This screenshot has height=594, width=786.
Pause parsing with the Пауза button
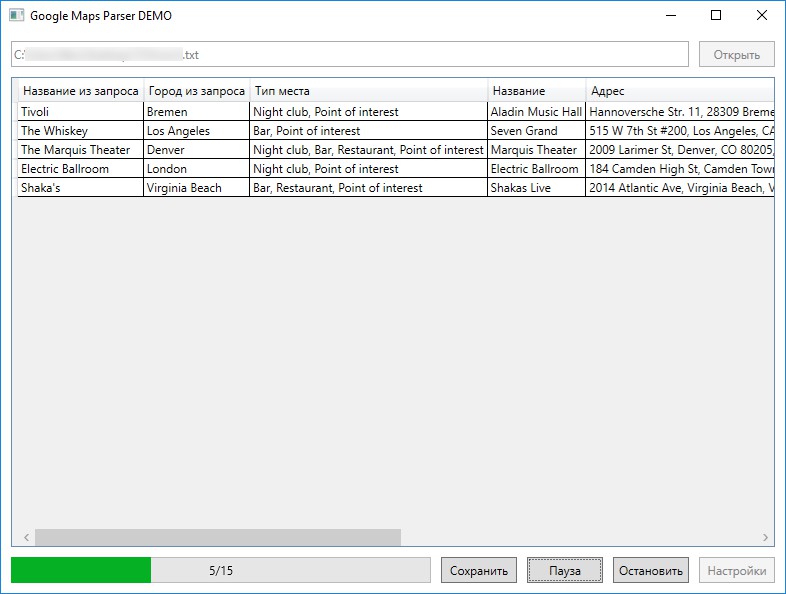[564, 570]
